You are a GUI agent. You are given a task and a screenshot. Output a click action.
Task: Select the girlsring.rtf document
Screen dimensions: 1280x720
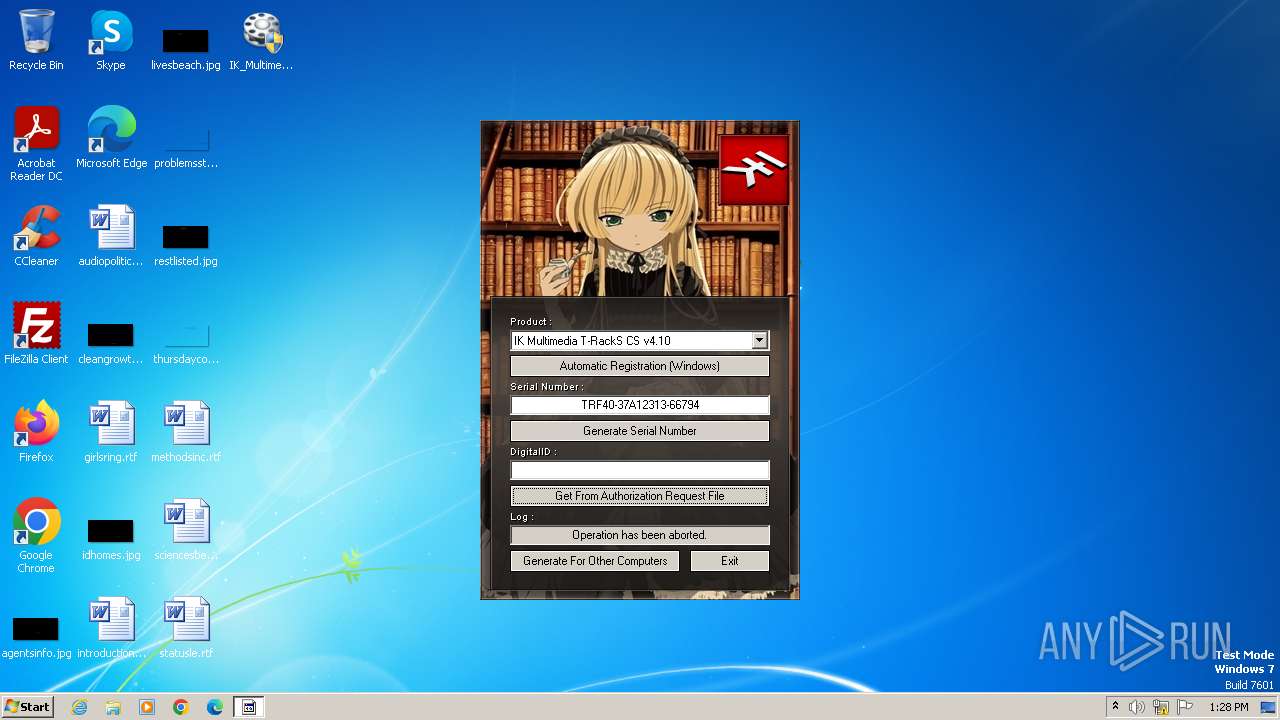(111, 433)
